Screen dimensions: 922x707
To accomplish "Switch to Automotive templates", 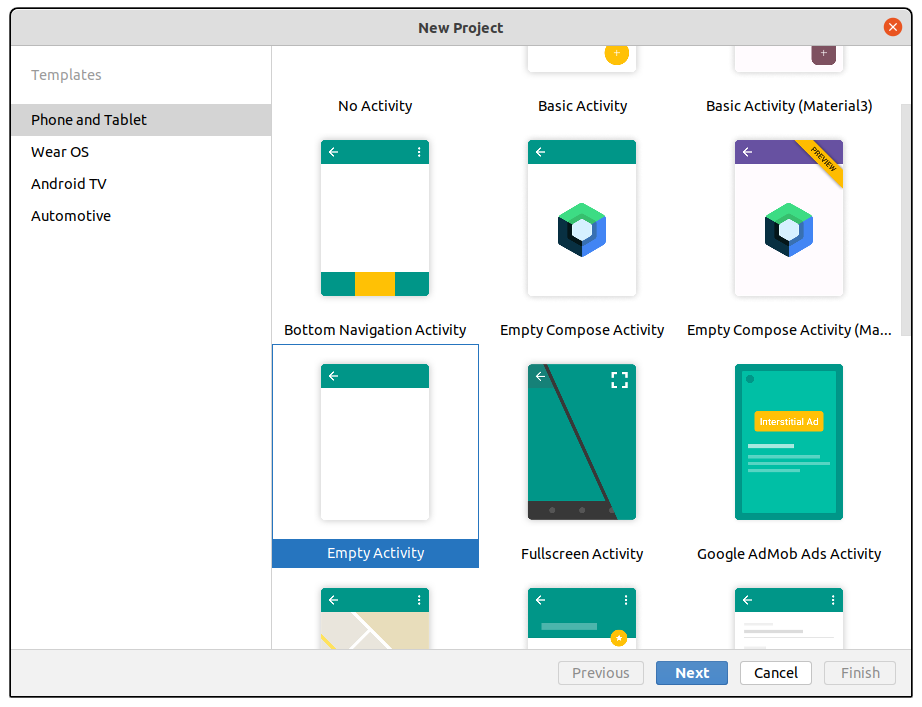I will pos(141,216).
